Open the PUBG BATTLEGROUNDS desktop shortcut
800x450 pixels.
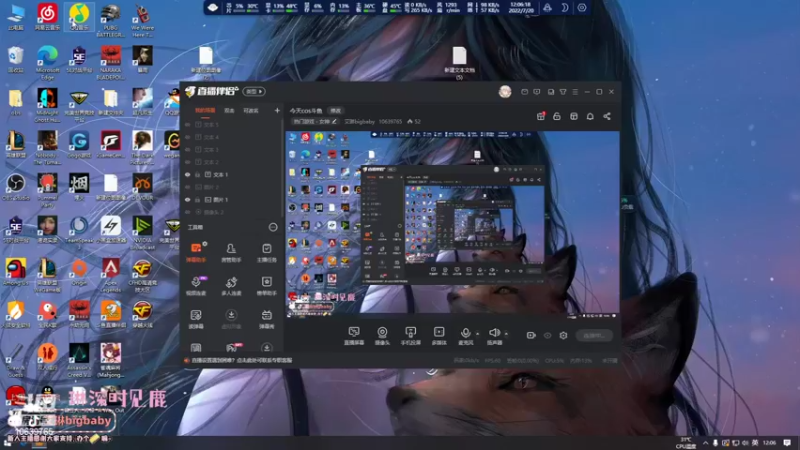pyautogui.click(x=111, y=19)
